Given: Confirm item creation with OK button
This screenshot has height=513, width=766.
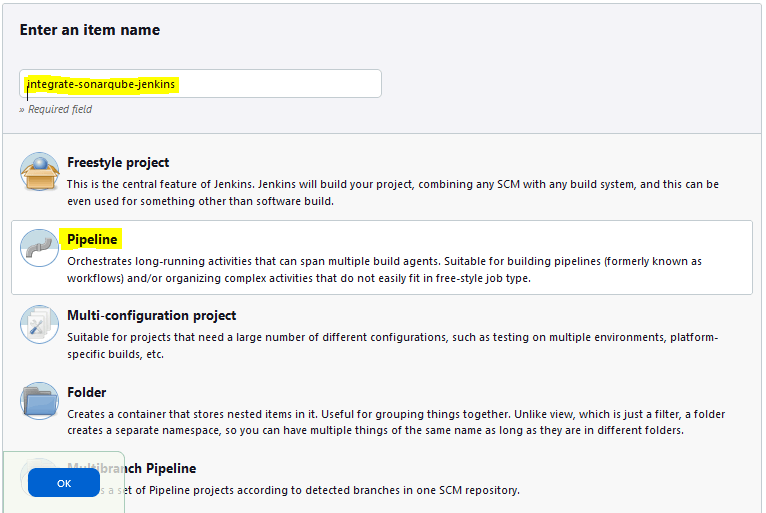Looking at the screenshot, I should 64,483.
